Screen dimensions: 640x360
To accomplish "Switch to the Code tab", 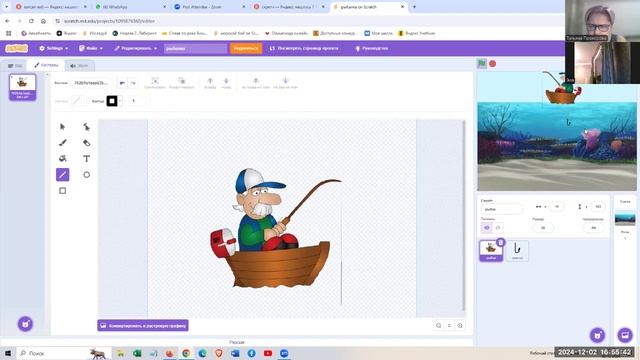I will click(x=15, y=65).
